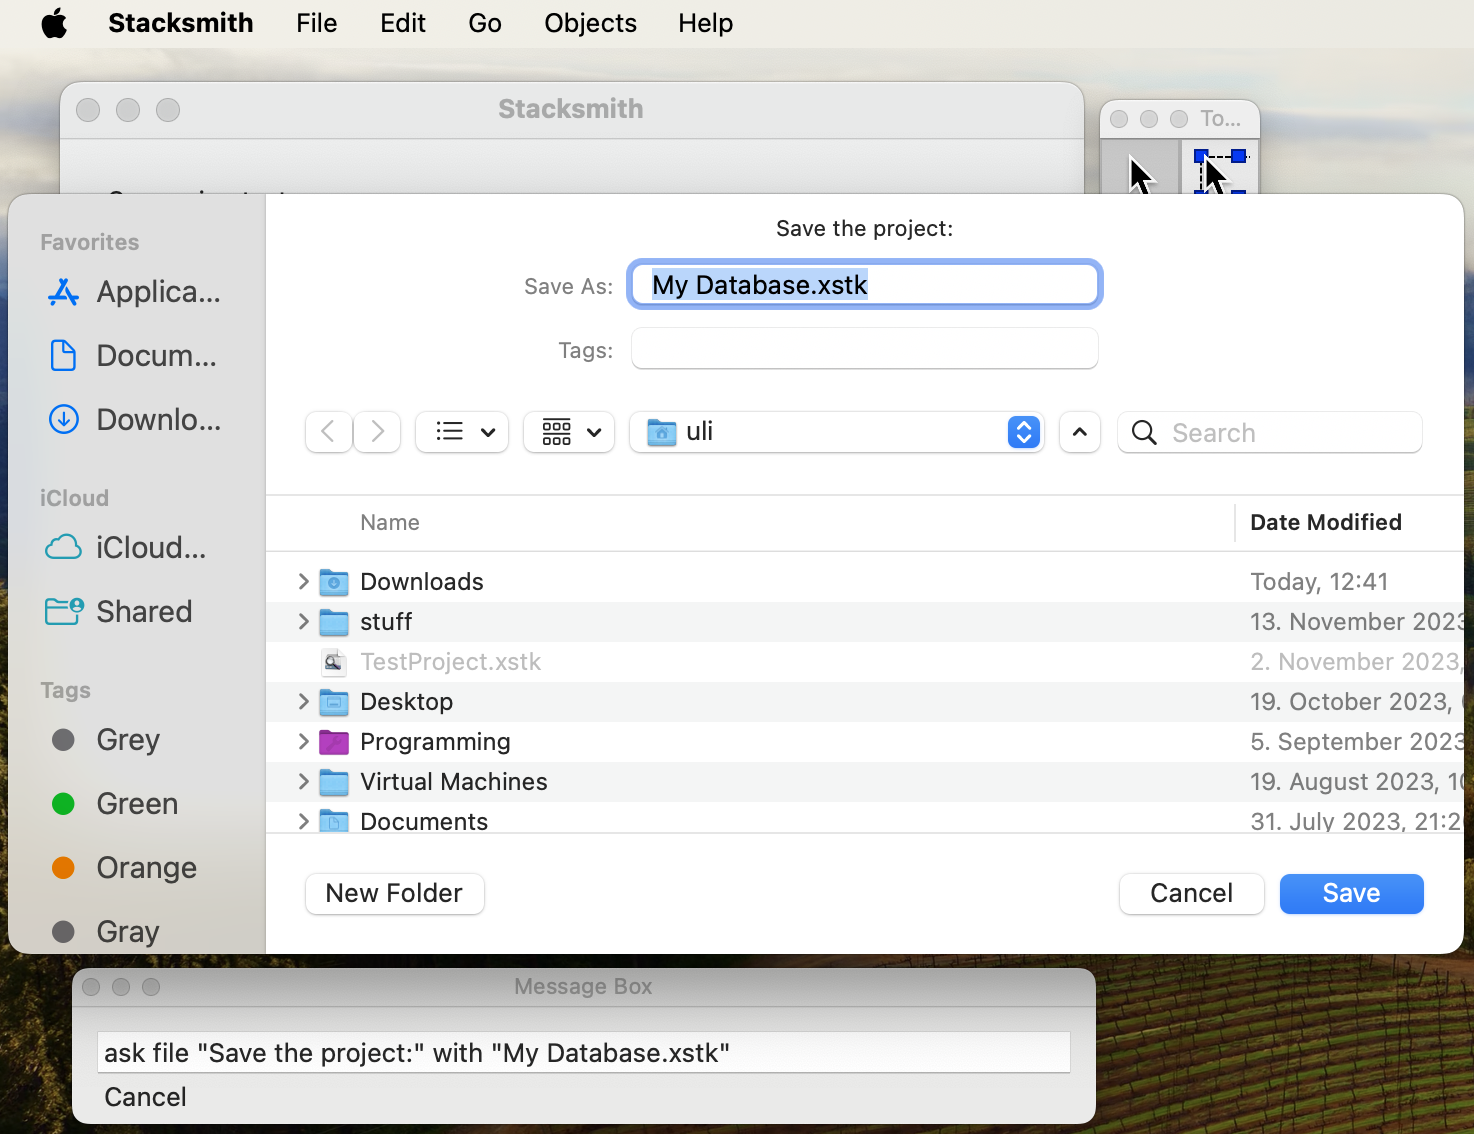Click the Programming folder name
The height and width of the screenshot is (1134, 1474).
coord(435,741)
